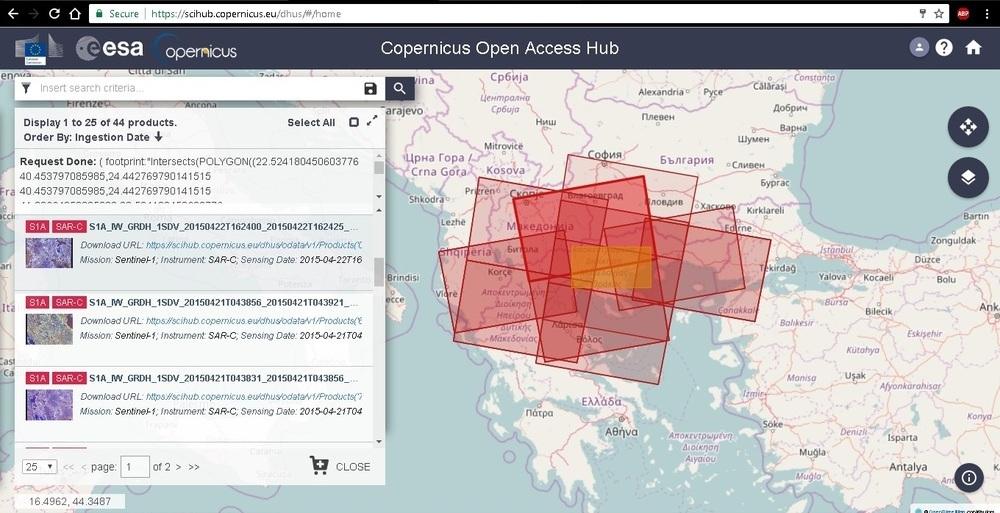The image size is (1000, 513).
Task: Jump to the last results page arrows
Action: click(194, 467)
